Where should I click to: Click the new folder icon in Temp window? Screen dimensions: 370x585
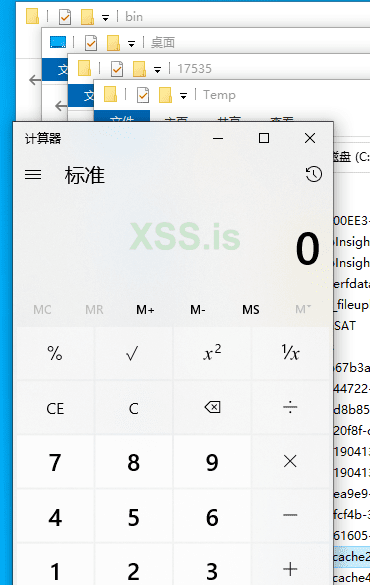pyautogui.click(x=166, y=95)
